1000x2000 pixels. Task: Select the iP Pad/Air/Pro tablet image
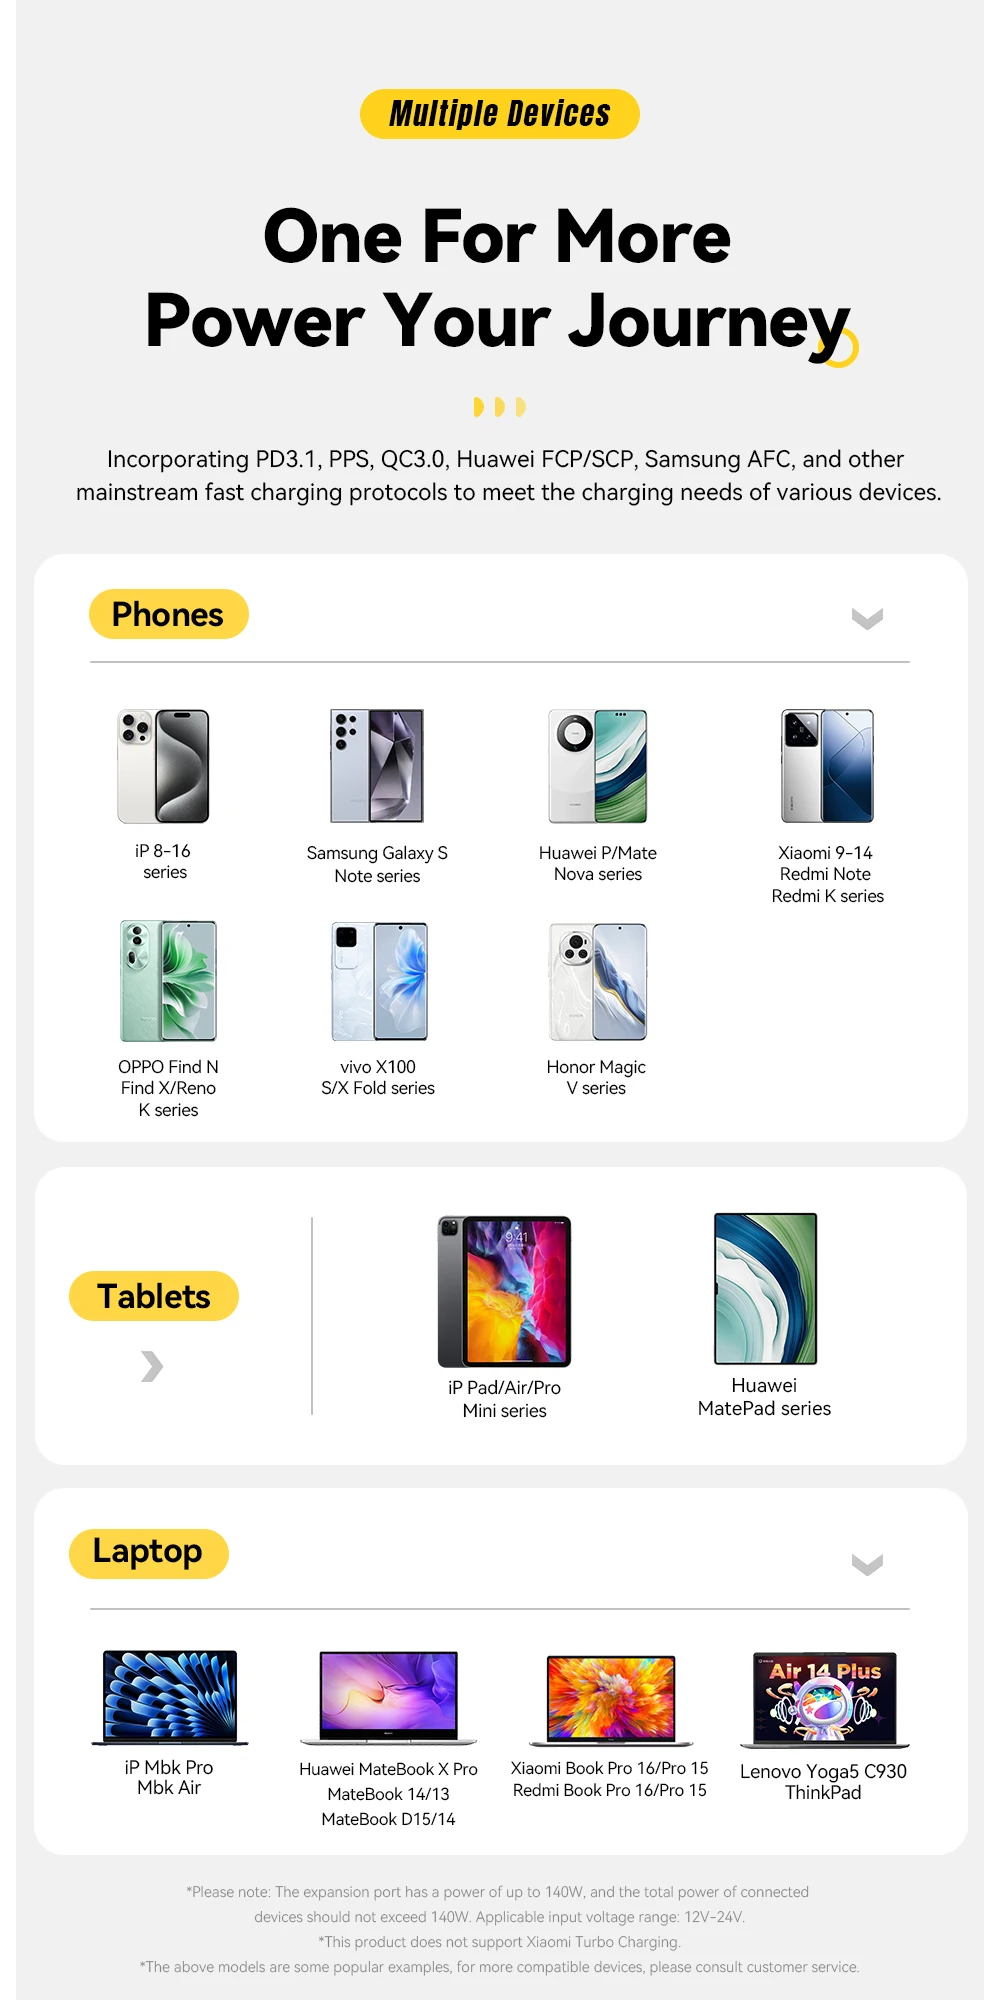[505, 1291]
